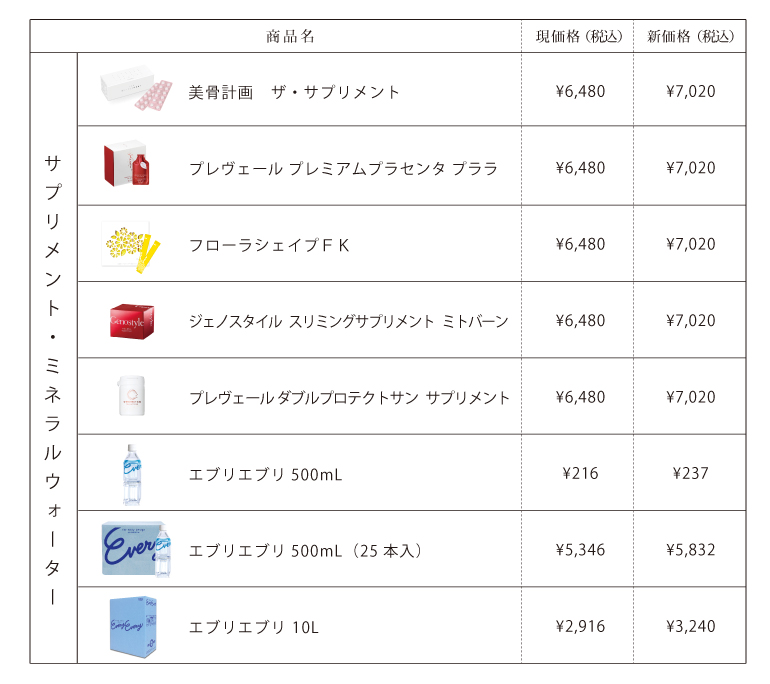Select product name フローラシェイプFK

click(269, 245)
